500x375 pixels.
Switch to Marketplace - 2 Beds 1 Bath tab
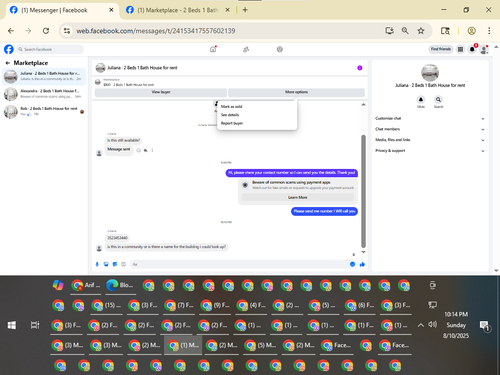click(178, 10)
